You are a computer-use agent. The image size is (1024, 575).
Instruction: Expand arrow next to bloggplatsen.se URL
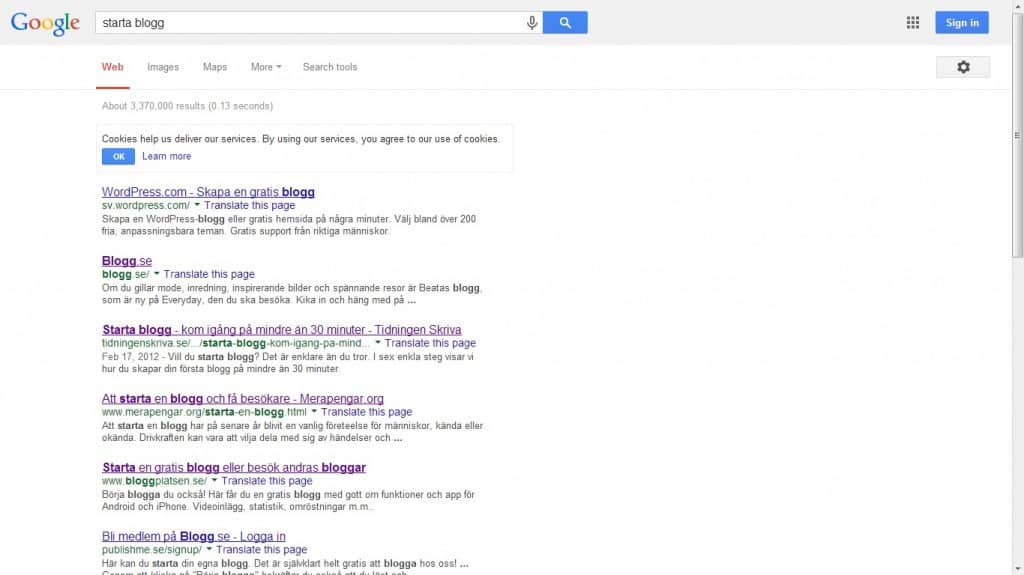pyautogui.click(x=214, y=481)
